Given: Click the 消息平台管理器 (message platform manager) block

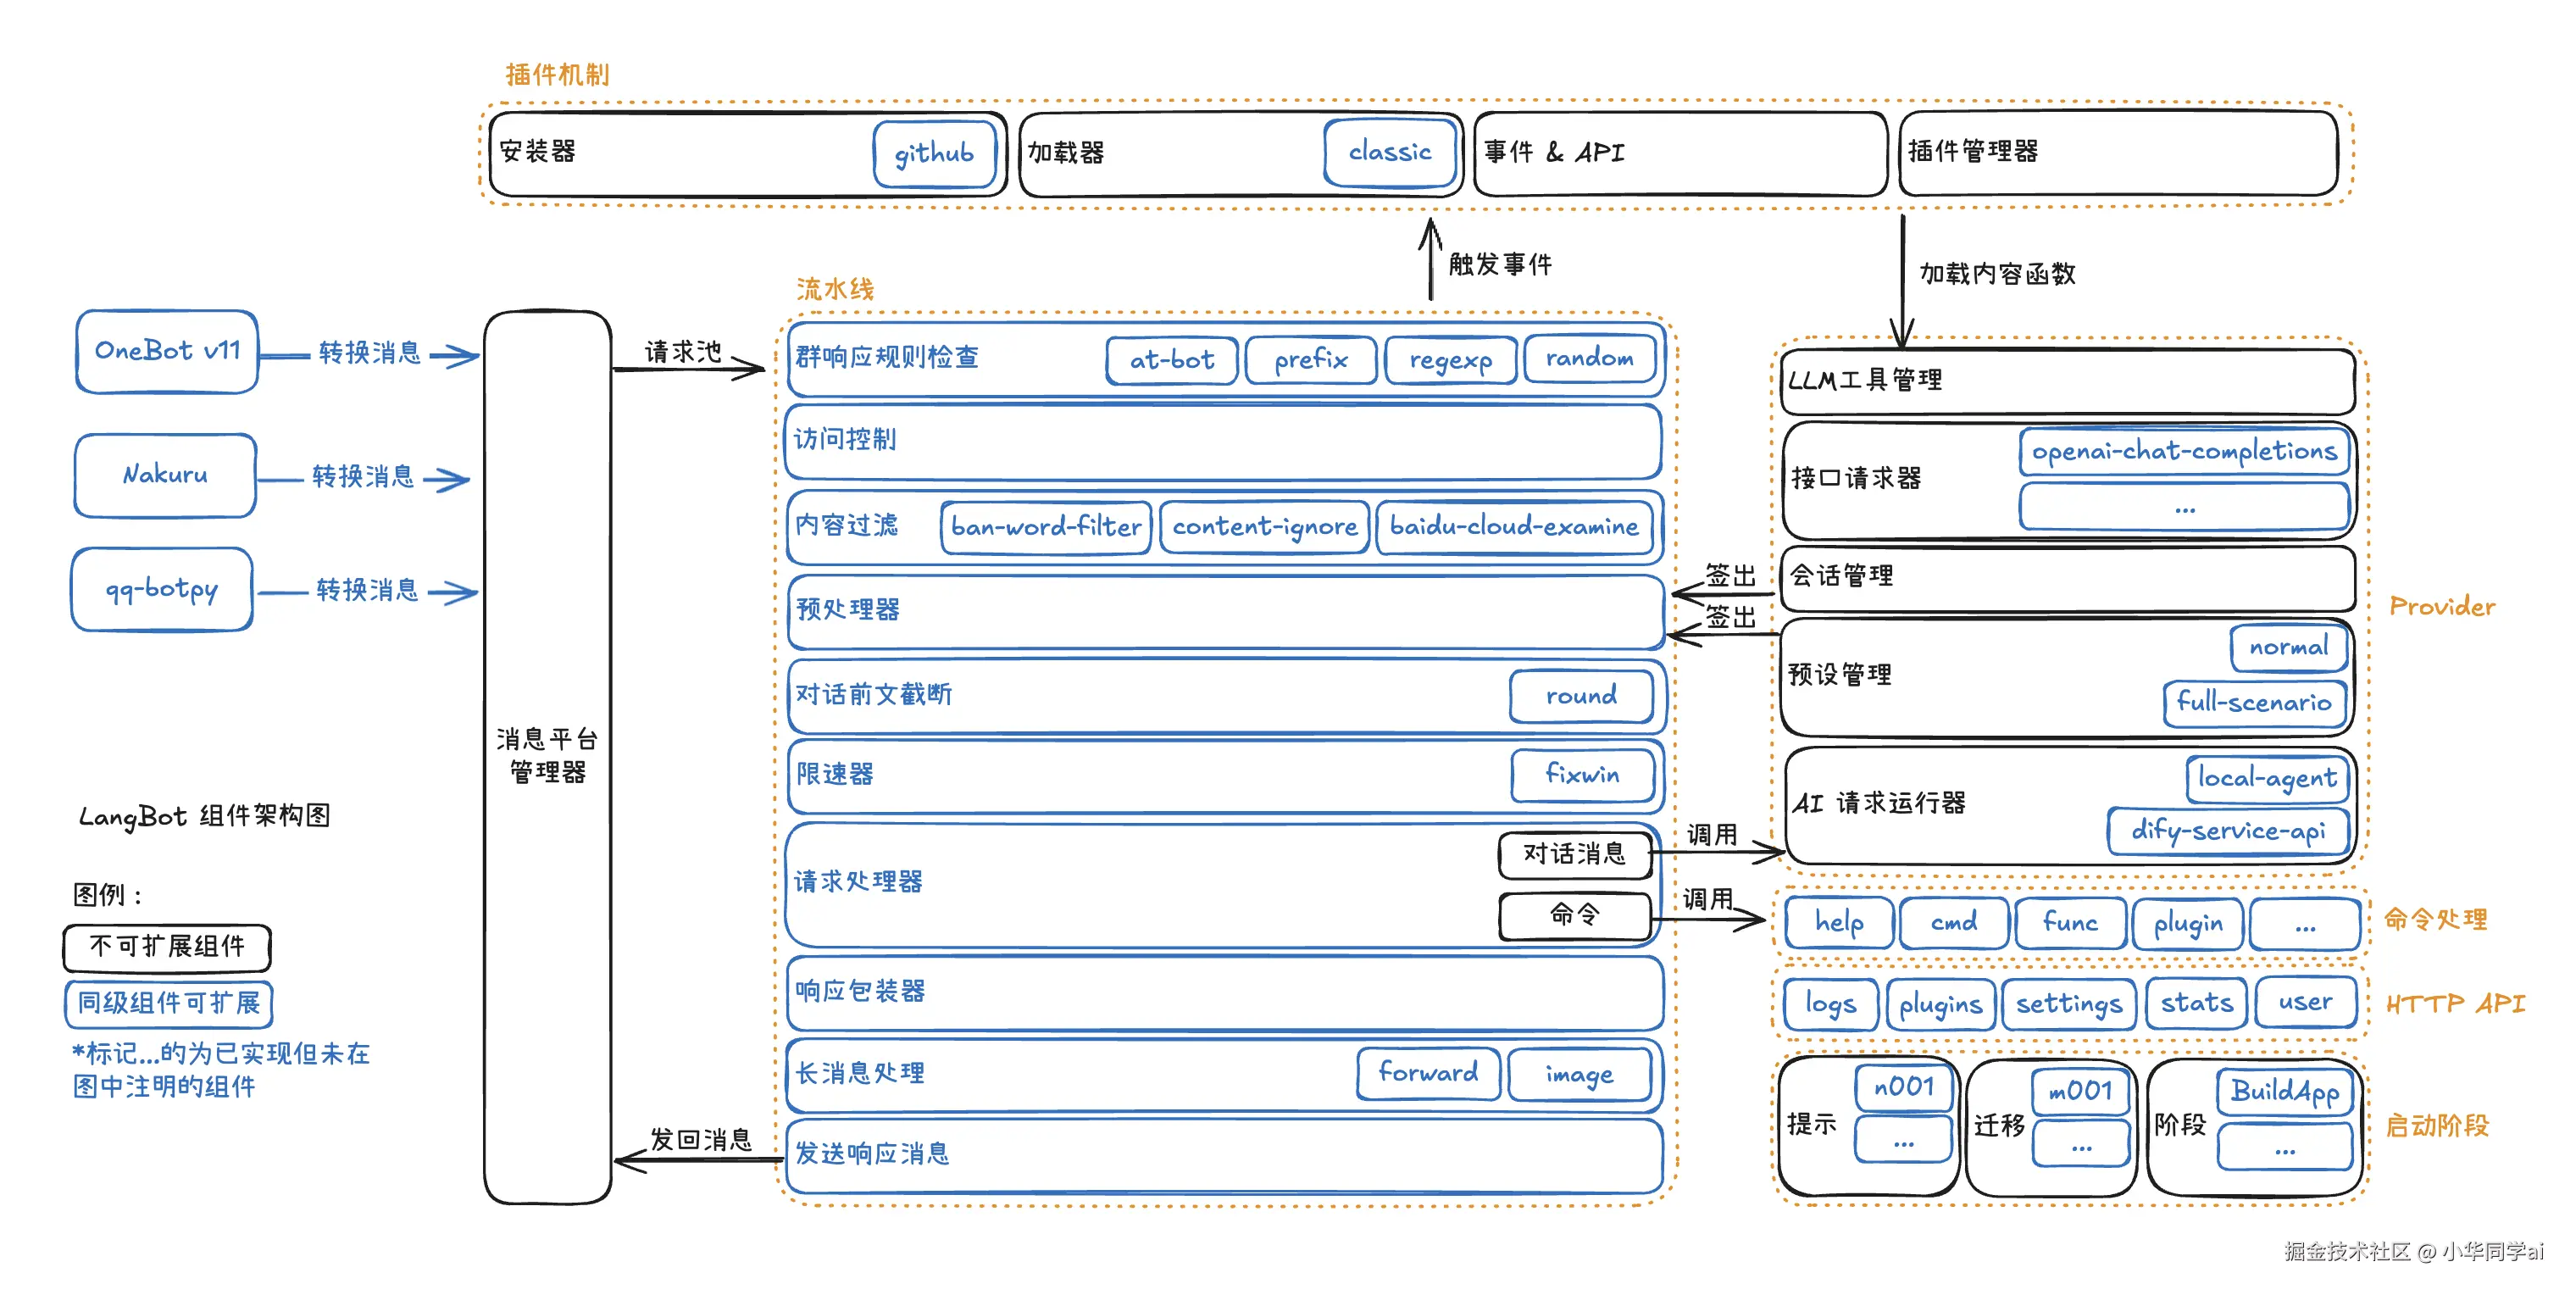Looking at the screenshot, I should (547, 755).
